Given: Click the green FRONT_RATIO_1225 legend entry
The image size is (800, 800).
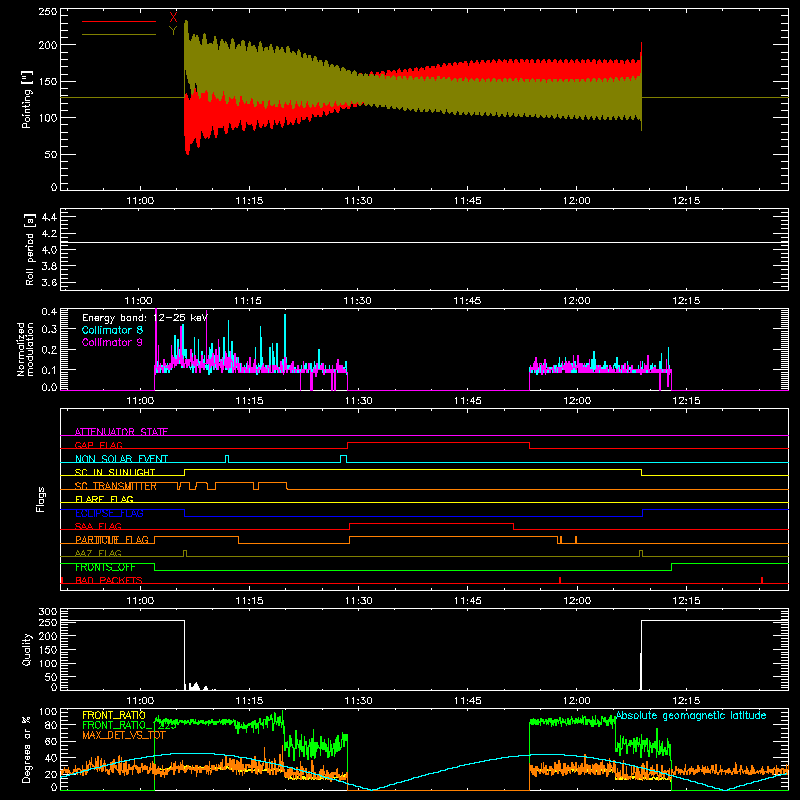Looking at the screenshot, I should [130, 725].
